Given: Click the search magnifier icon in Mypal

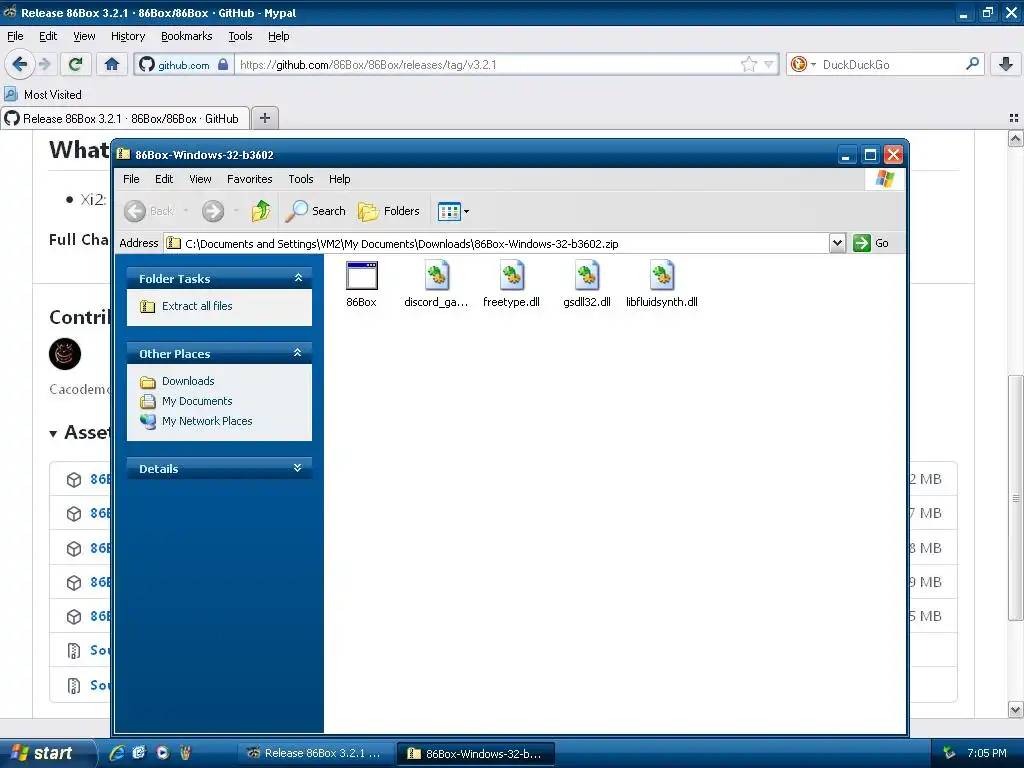Looking at the screenshot, I should (972, 64).
